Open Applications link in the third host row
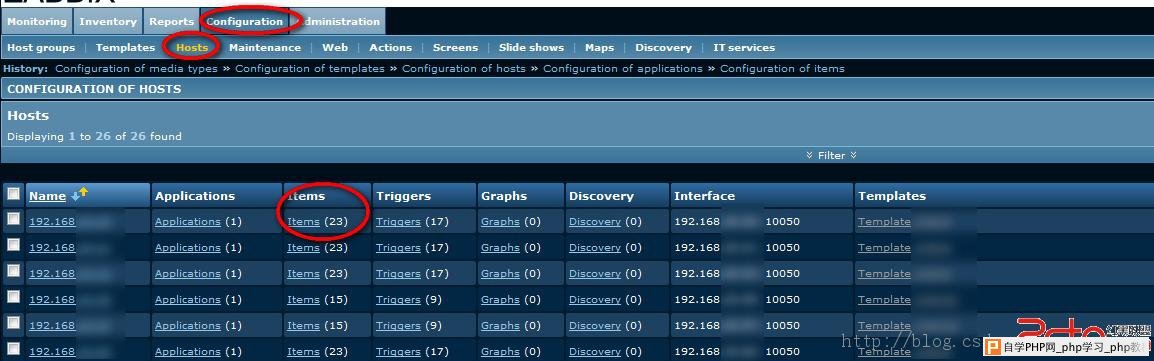 click(x=188, y=274)
